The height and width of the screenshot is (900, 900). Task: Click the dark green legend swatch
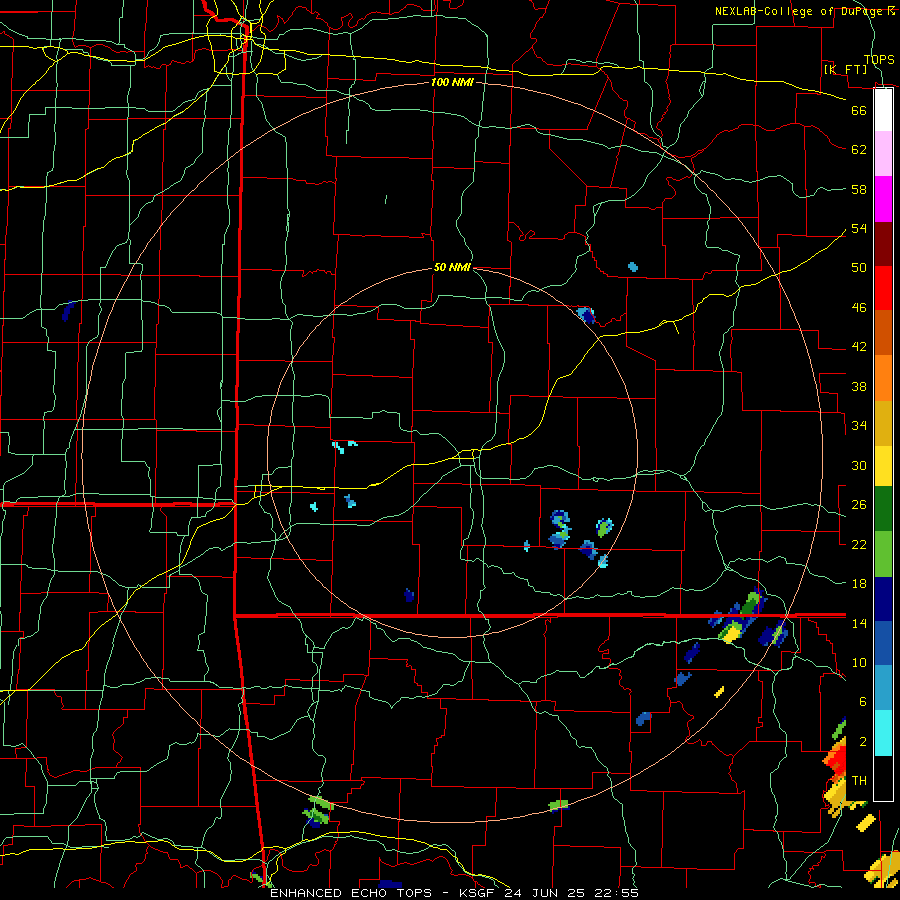click(883, 509)
